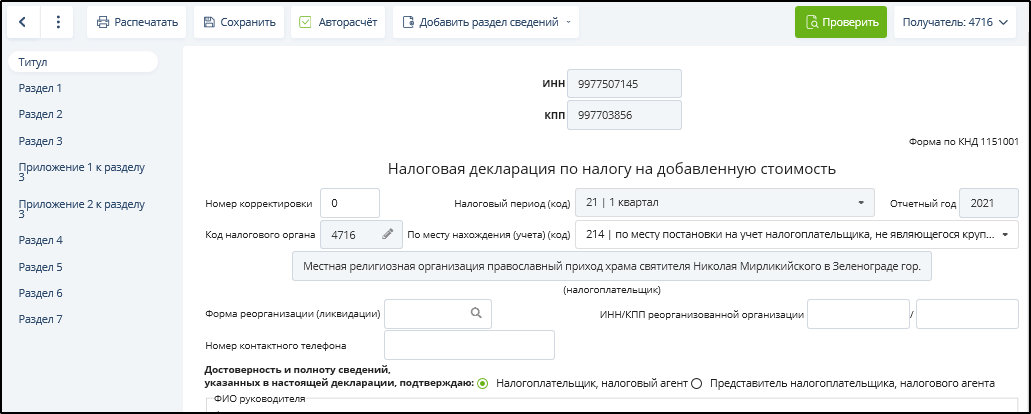Click the search icon in Форма реорганизации field
The height and width of the screenshot is (414, 1031).
click(x=476, y=313)
